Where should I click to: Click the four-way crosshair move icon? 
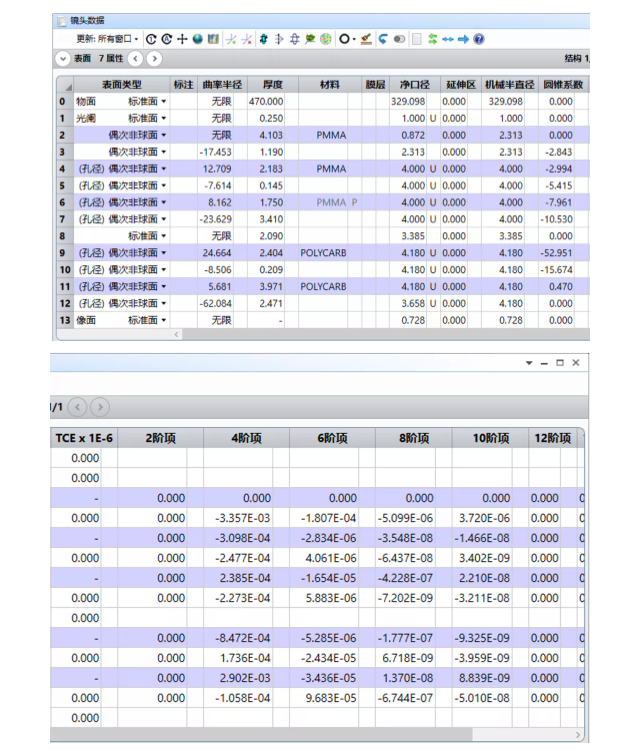click(x=182, y=39)
